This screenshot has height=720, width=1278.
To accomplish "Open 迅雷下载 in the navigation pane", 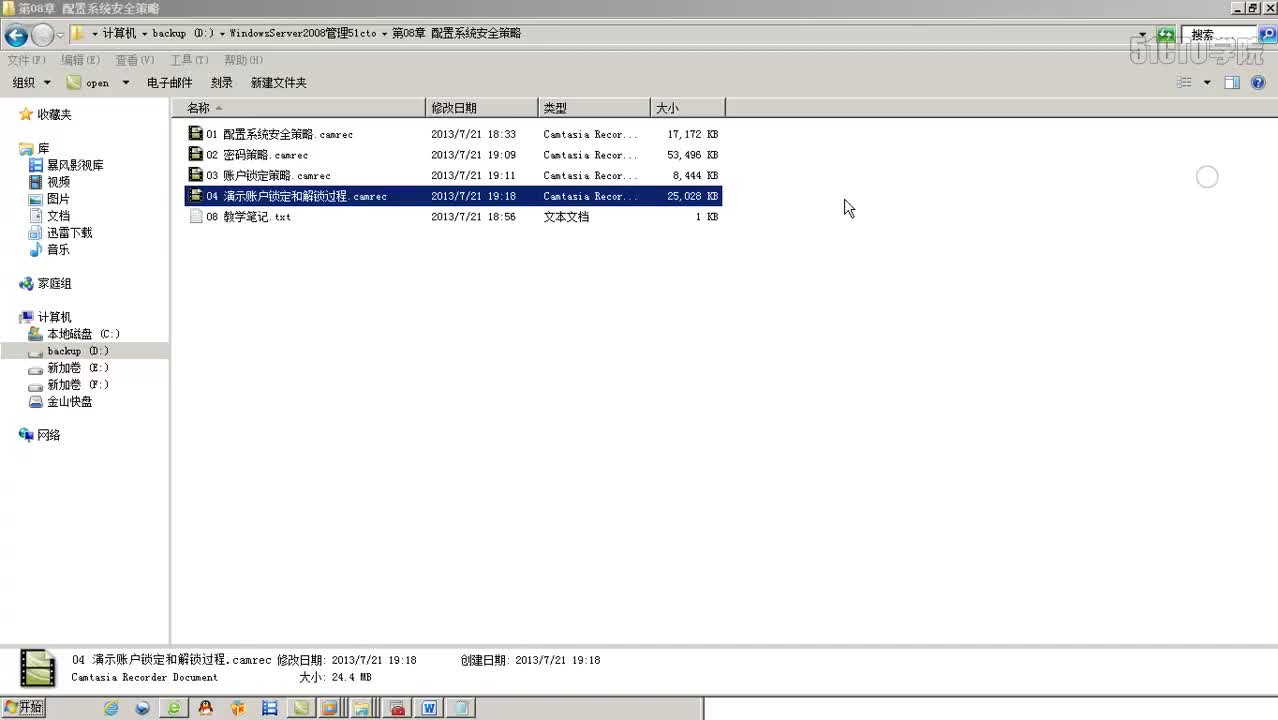I will (x=69, y=233).
